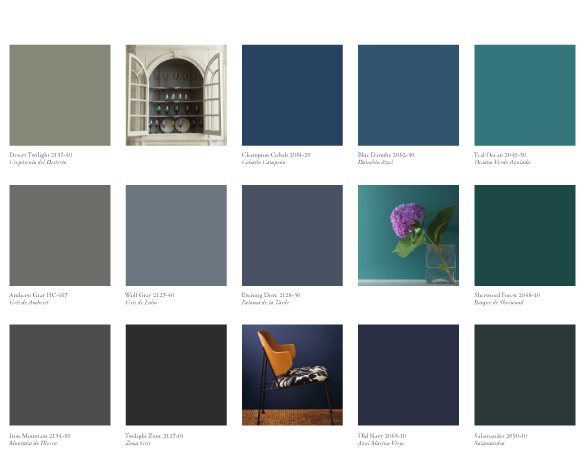Select the Desert Twilight color swatch
585x456 pixels.
pyautogui.click(x=60, y=95)
